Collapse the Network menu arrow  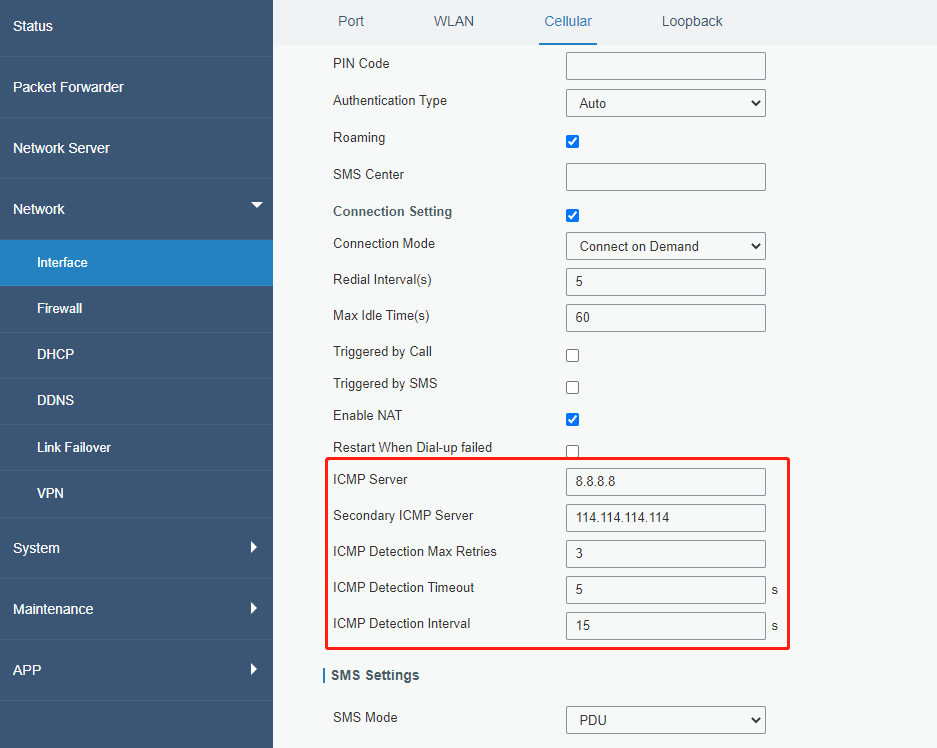click(x=256, y=206)
